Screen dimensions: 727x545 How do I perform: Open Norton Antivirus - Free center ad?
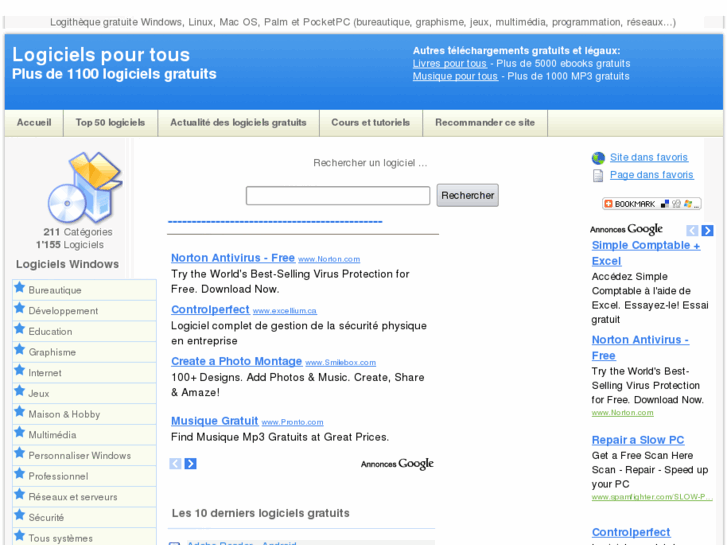coord(233,258)
